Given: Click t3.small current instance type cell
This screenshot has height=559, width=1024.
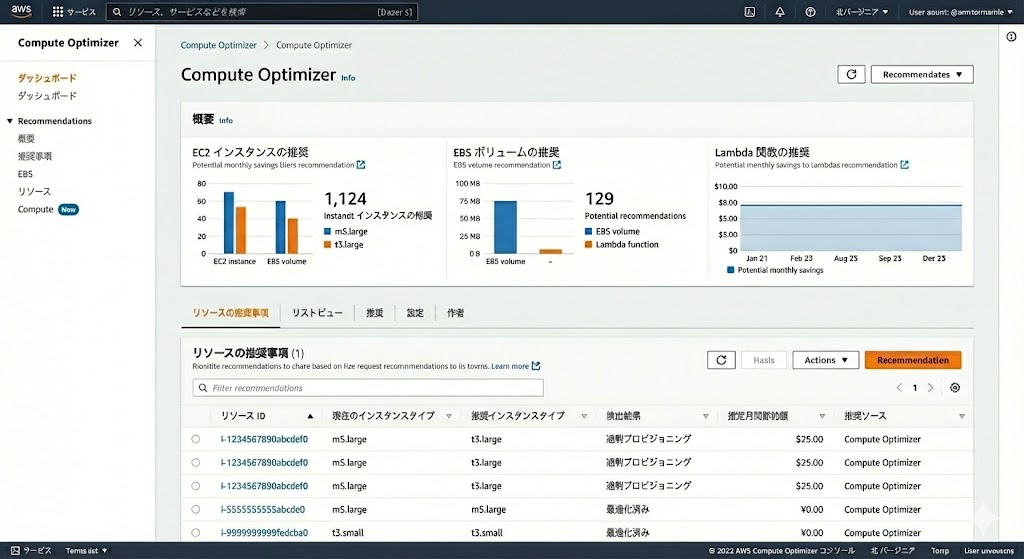Looking at the screenshot, I should (x=347, y=533).
